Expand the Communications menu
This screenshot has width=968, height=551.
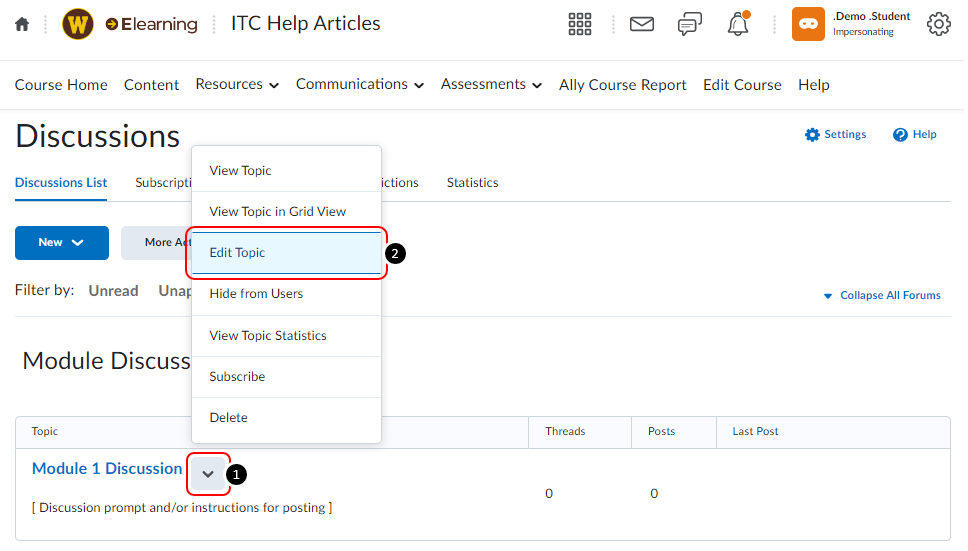click(x=361, y=85)
